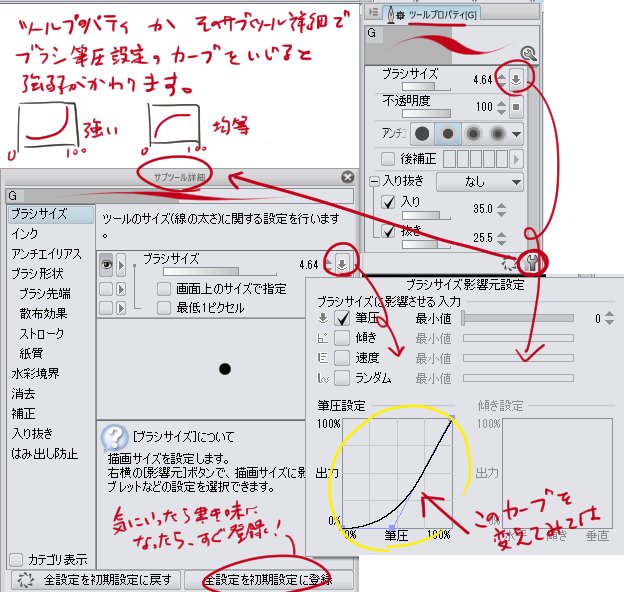Click brush size dynamics button in sub tool detail
Viewport: 624px width, 592px height.
(x=342, y=264)
